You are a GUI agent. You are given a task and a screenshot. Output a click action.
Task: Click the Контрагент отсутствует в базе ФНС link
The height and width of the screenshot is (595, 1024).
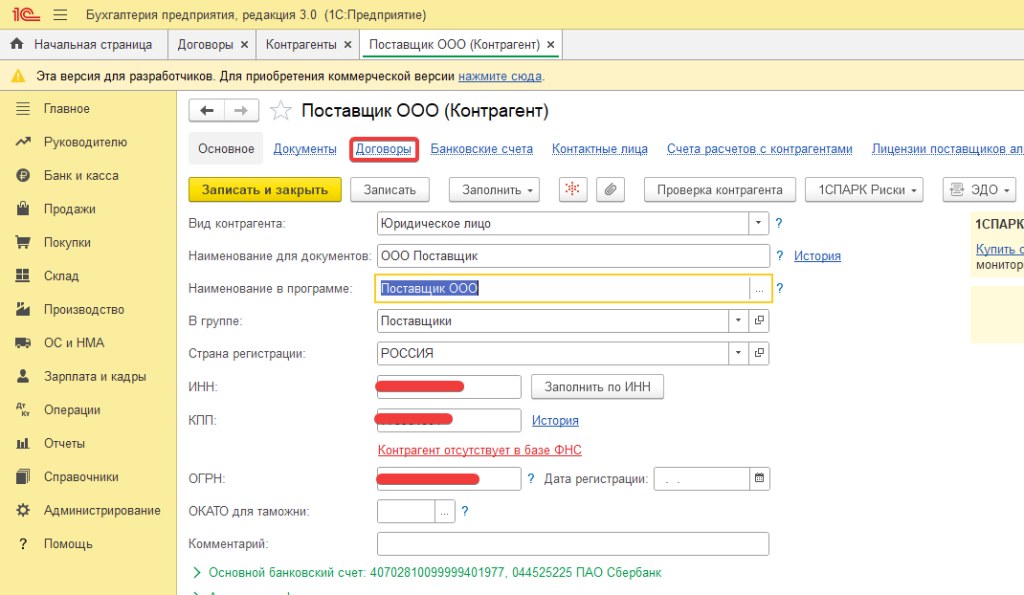tap(479, 450)
